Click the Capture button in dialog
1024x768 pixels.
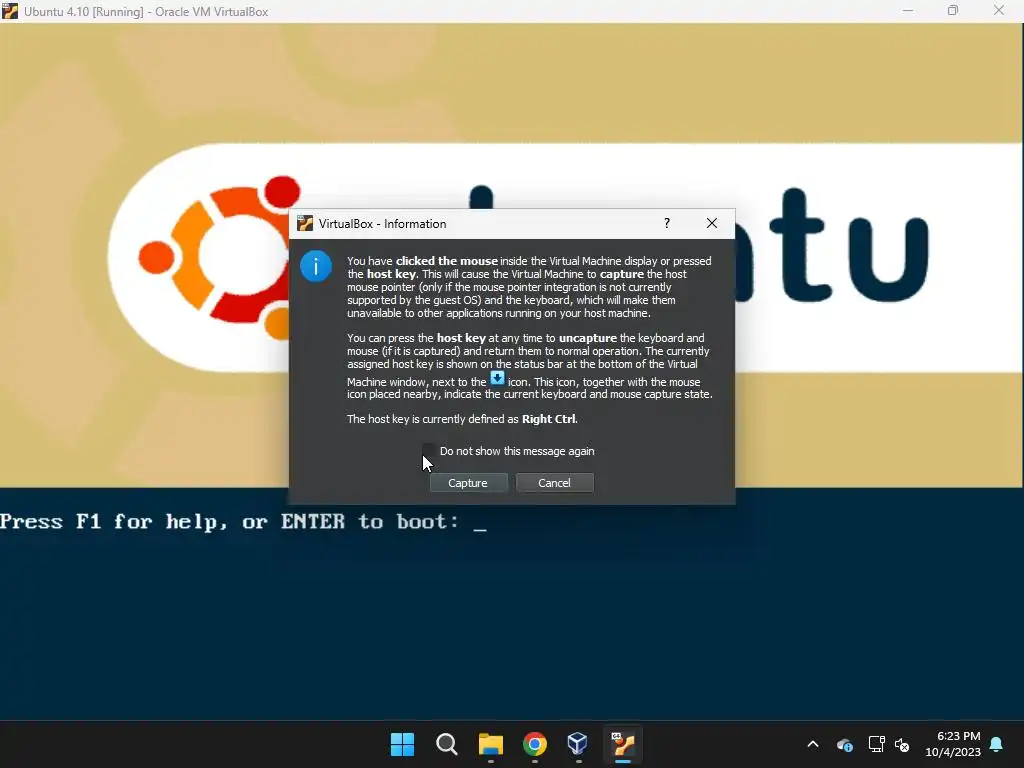pos(468,483)
